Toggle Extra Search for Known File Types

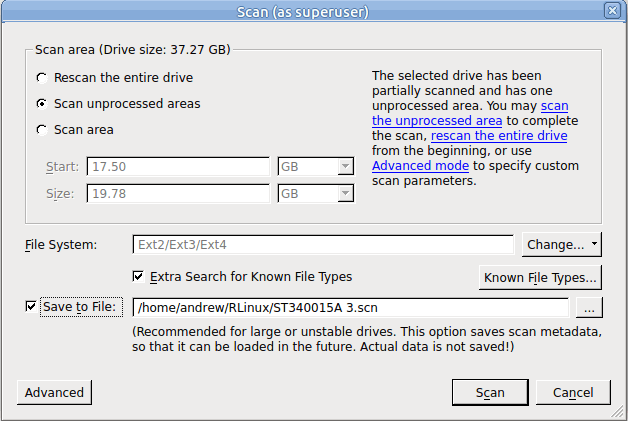tap(139, 276)
